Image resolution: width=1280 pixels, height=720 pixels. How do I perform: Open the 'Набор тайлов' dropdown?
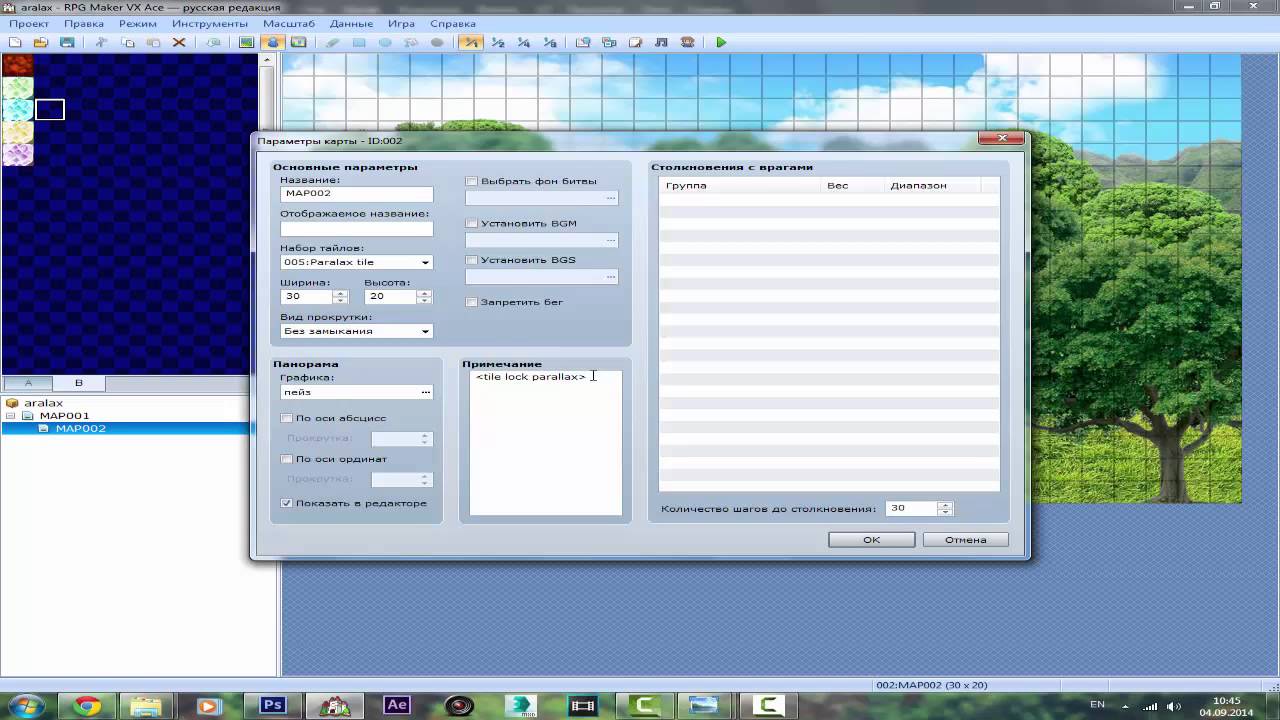[357, 262]
